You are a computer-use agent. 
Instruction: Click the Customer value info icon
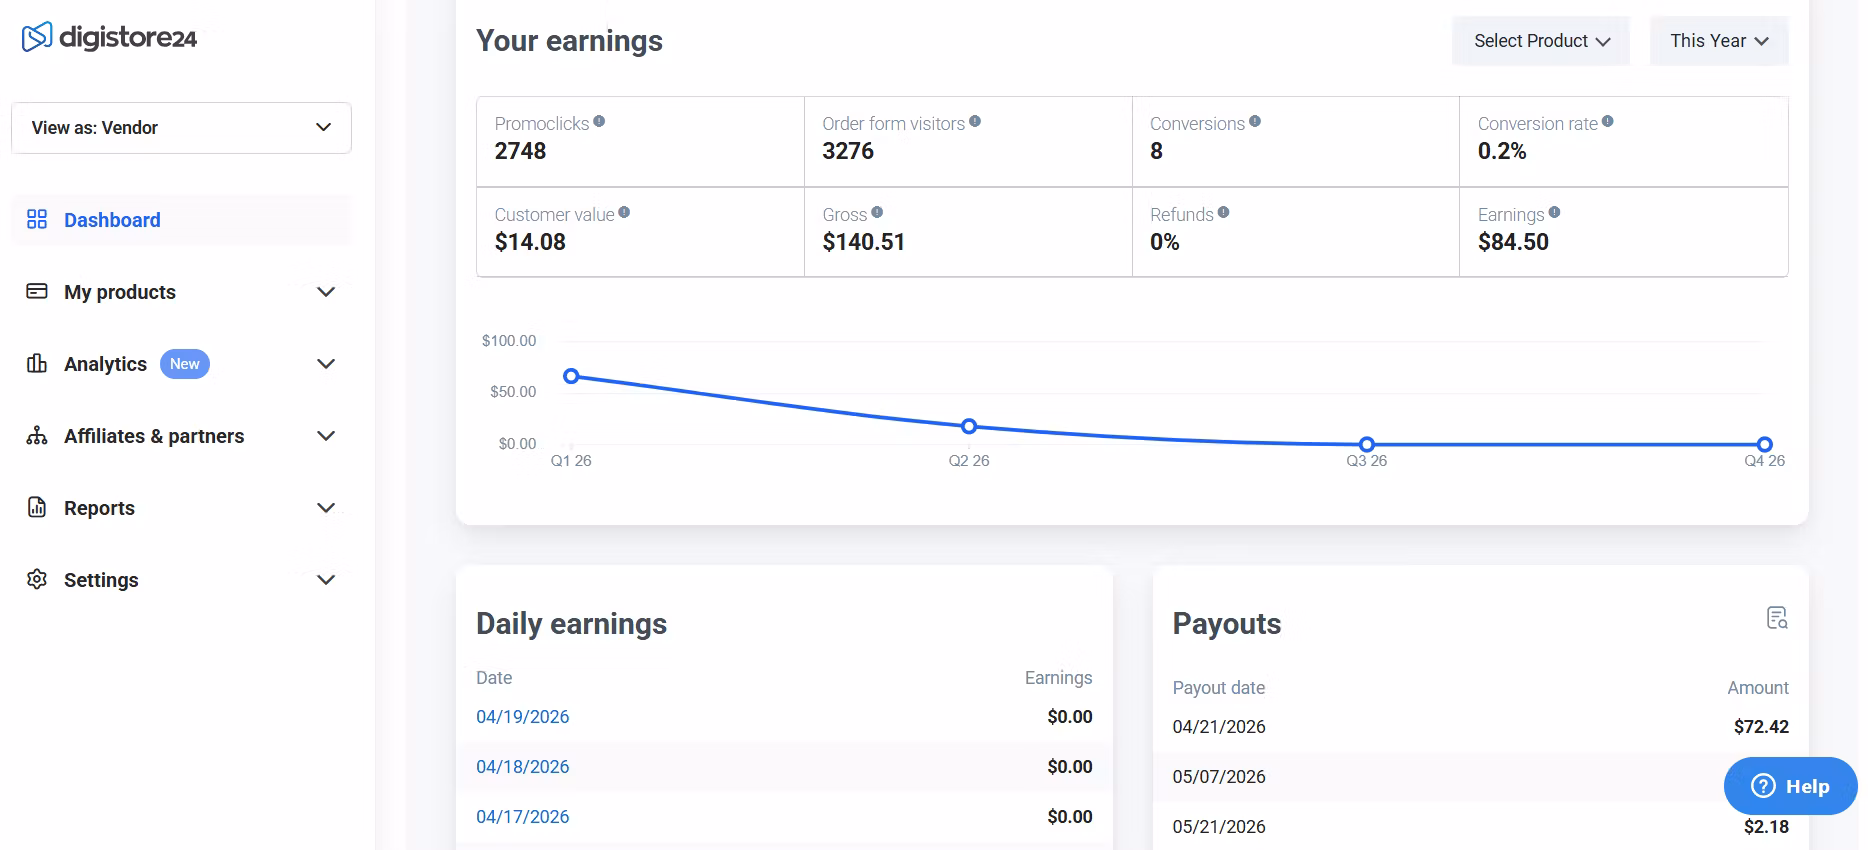(x=624, y=212)
